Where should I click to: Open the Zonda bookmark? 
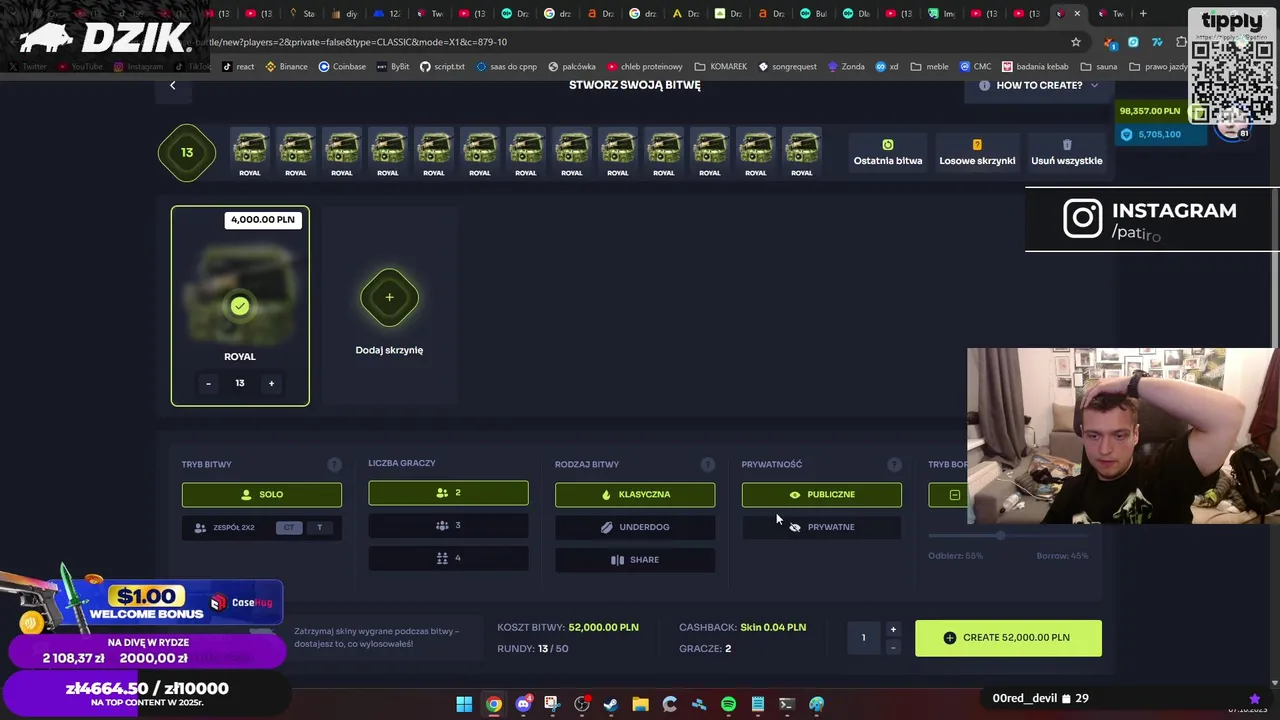[846, 67]
